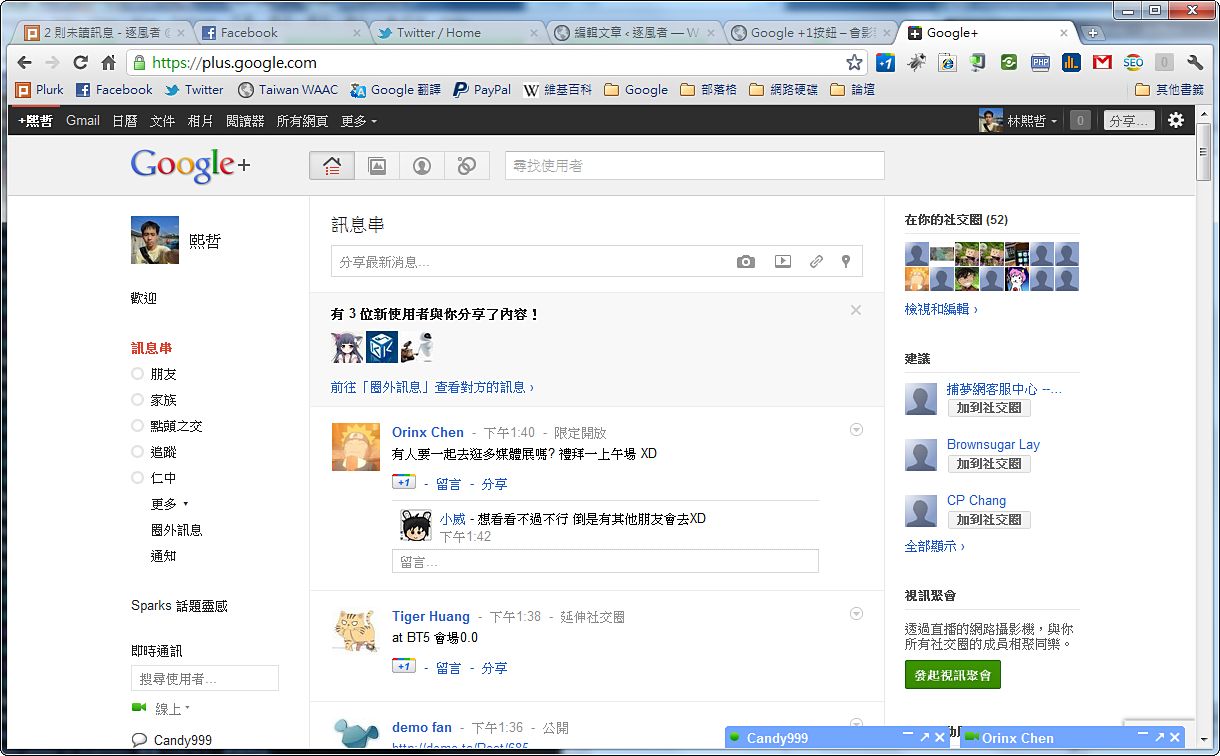Screen dimensions: 1220x756
Task: Close the Candy999 chat window
Action: pyautogui.click(x=939, y=737)
